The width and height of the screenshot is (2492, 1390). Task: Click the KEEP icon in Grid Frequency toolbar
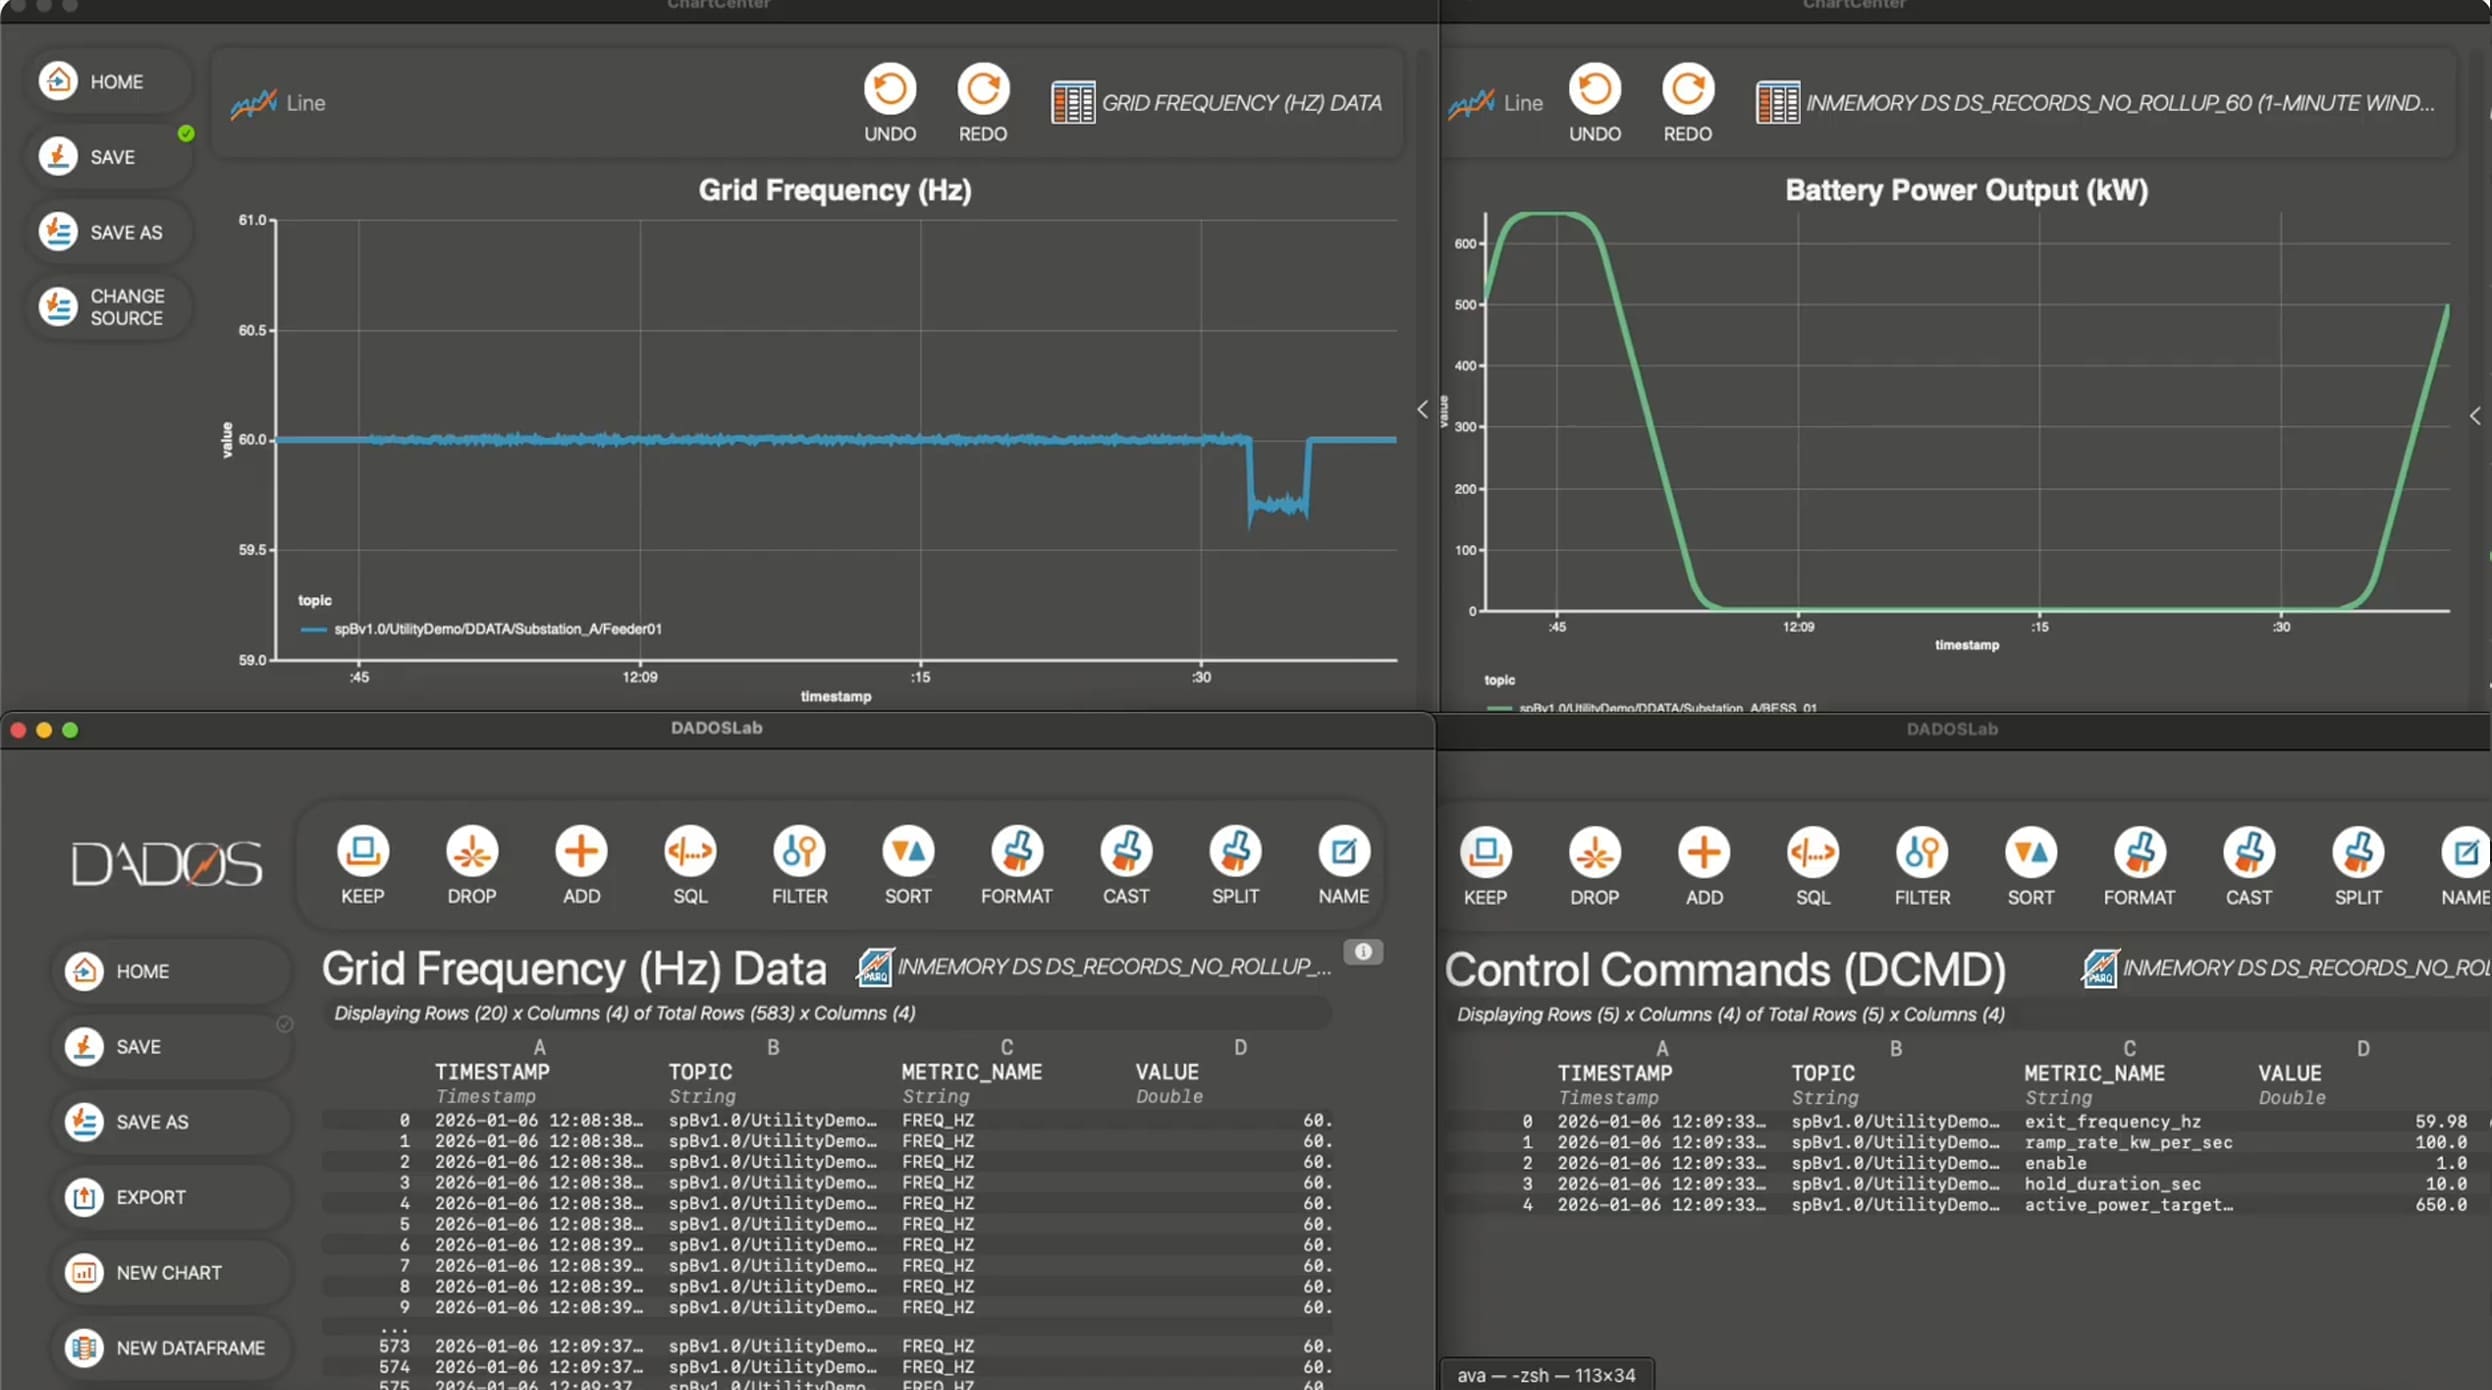click(x=362, y=852)
